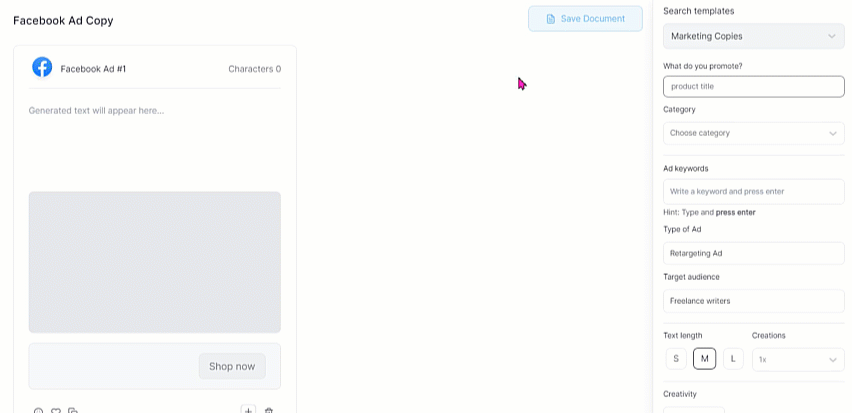Click the Facebook logo icon on Ad #1

click(42, 67)
